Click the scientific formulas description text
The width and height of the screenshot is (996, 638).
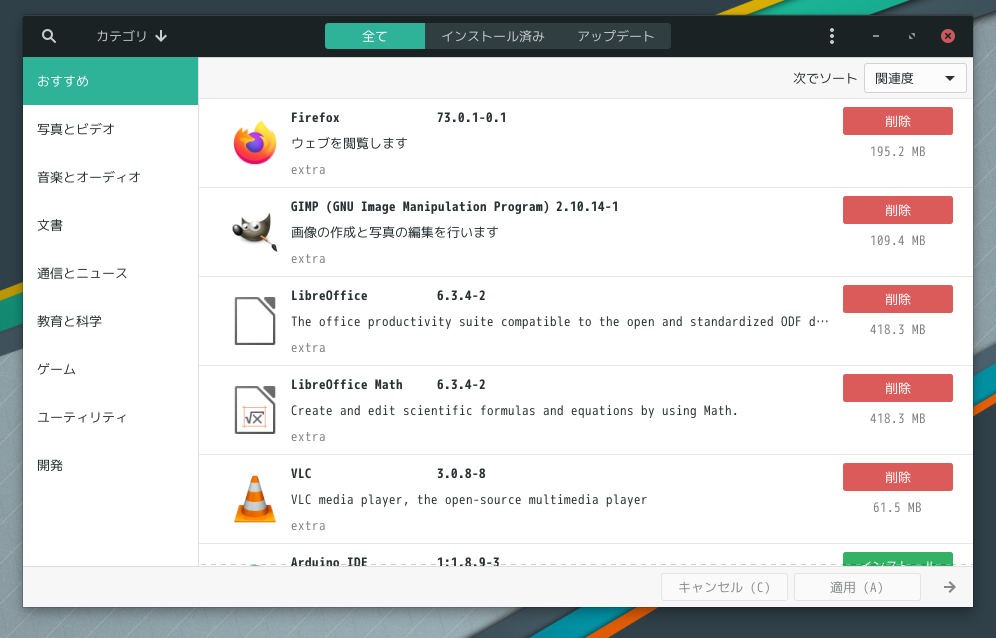(x=515, y=411)
